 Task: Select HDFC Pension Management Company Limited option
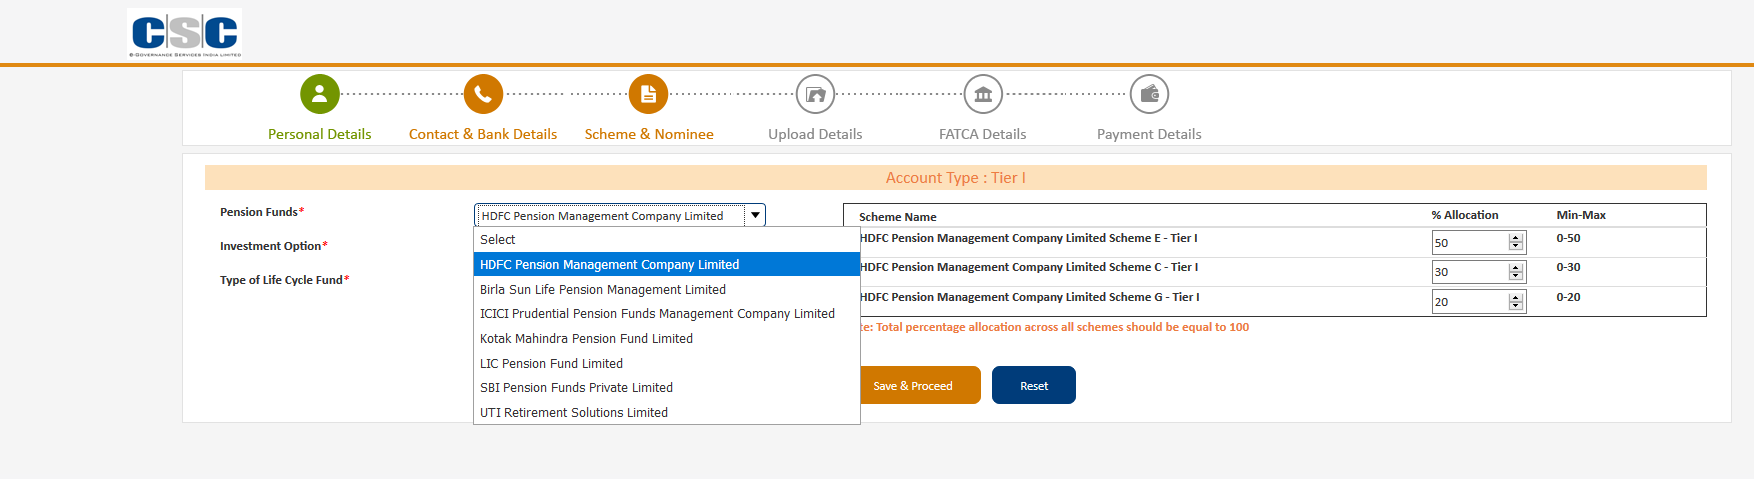coord(667,264)
